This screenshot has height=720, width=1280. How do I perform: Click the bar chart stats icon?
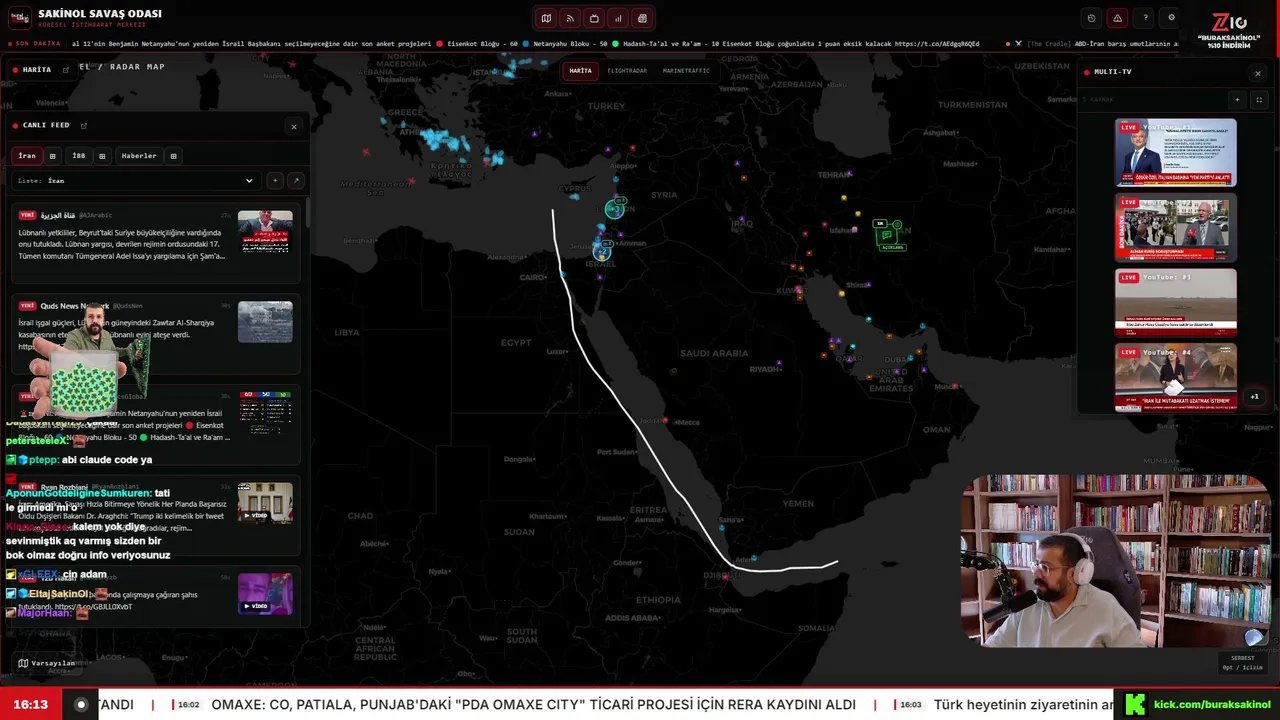618,18
